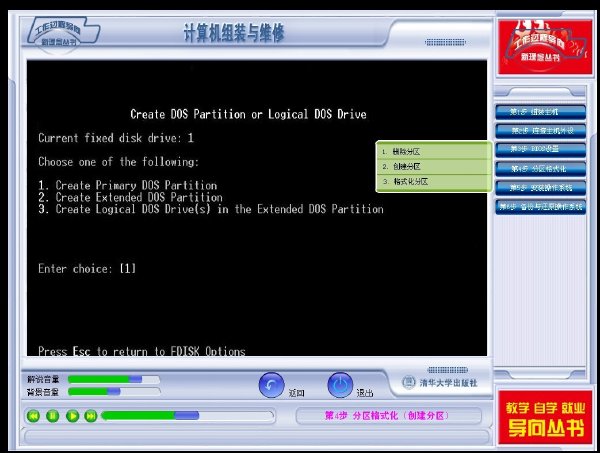This screenshot has height=453, width=600.
Task: Pause the tutorial playback
Action: click(x=52, y=416)
